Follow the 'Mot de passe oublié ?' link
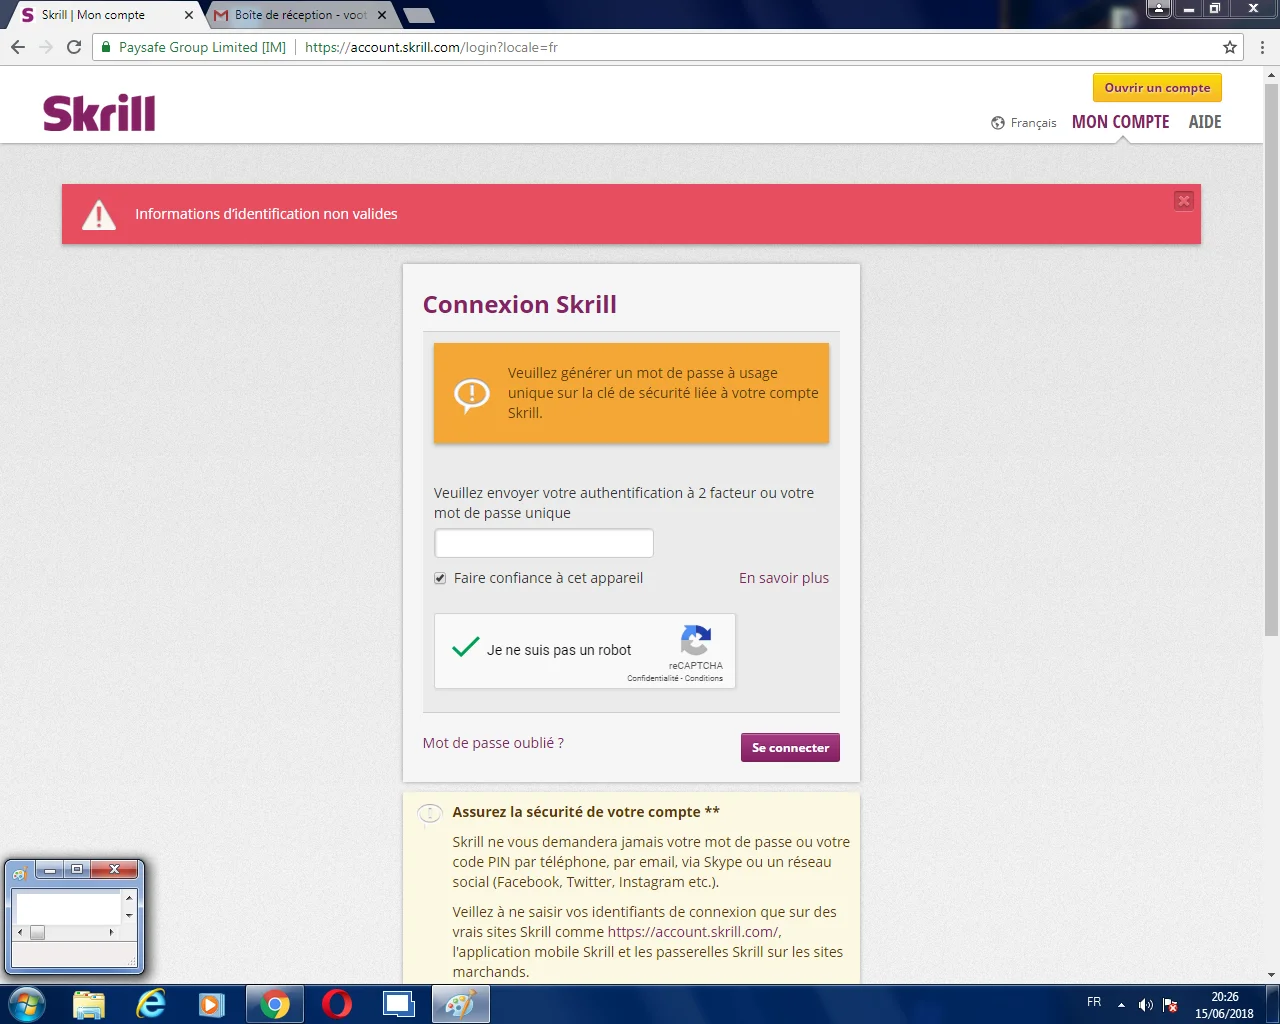1280x1024 pixels. pyautogui.click(x=493, y=743)
